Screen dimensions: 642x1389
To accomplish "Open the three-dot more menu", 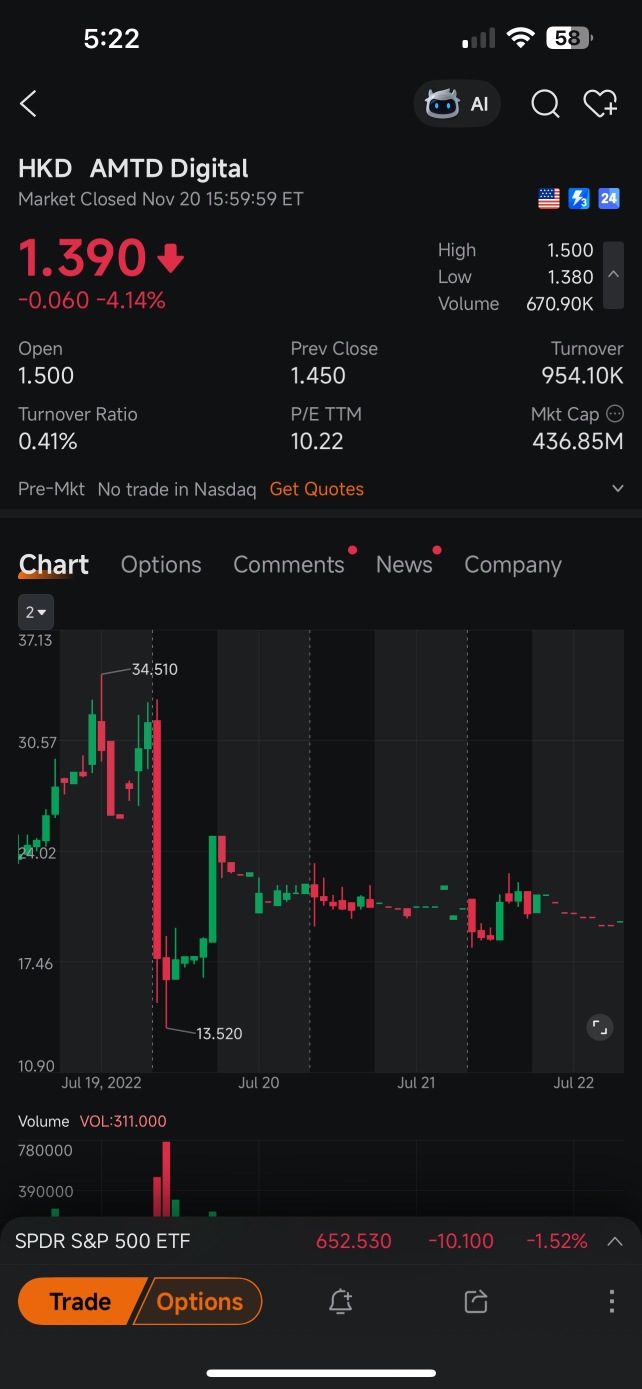I will click(611, 1301).
